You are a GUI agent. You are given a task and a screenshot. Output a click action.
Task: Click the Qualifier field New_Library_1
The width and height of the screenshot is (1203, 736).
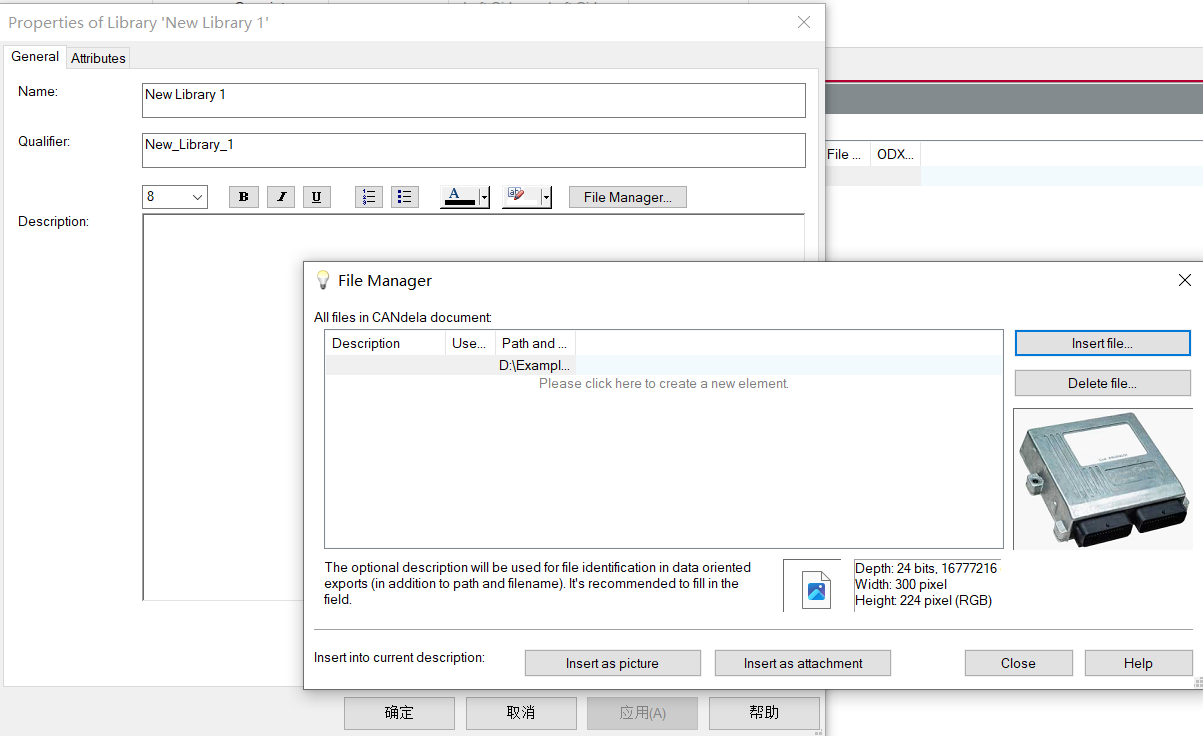click(474, 150)
